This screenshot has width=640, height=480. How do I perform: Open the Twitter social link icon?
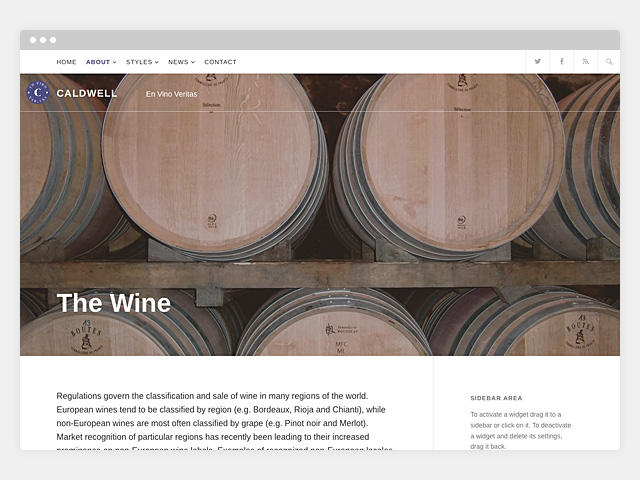point(537,62)
